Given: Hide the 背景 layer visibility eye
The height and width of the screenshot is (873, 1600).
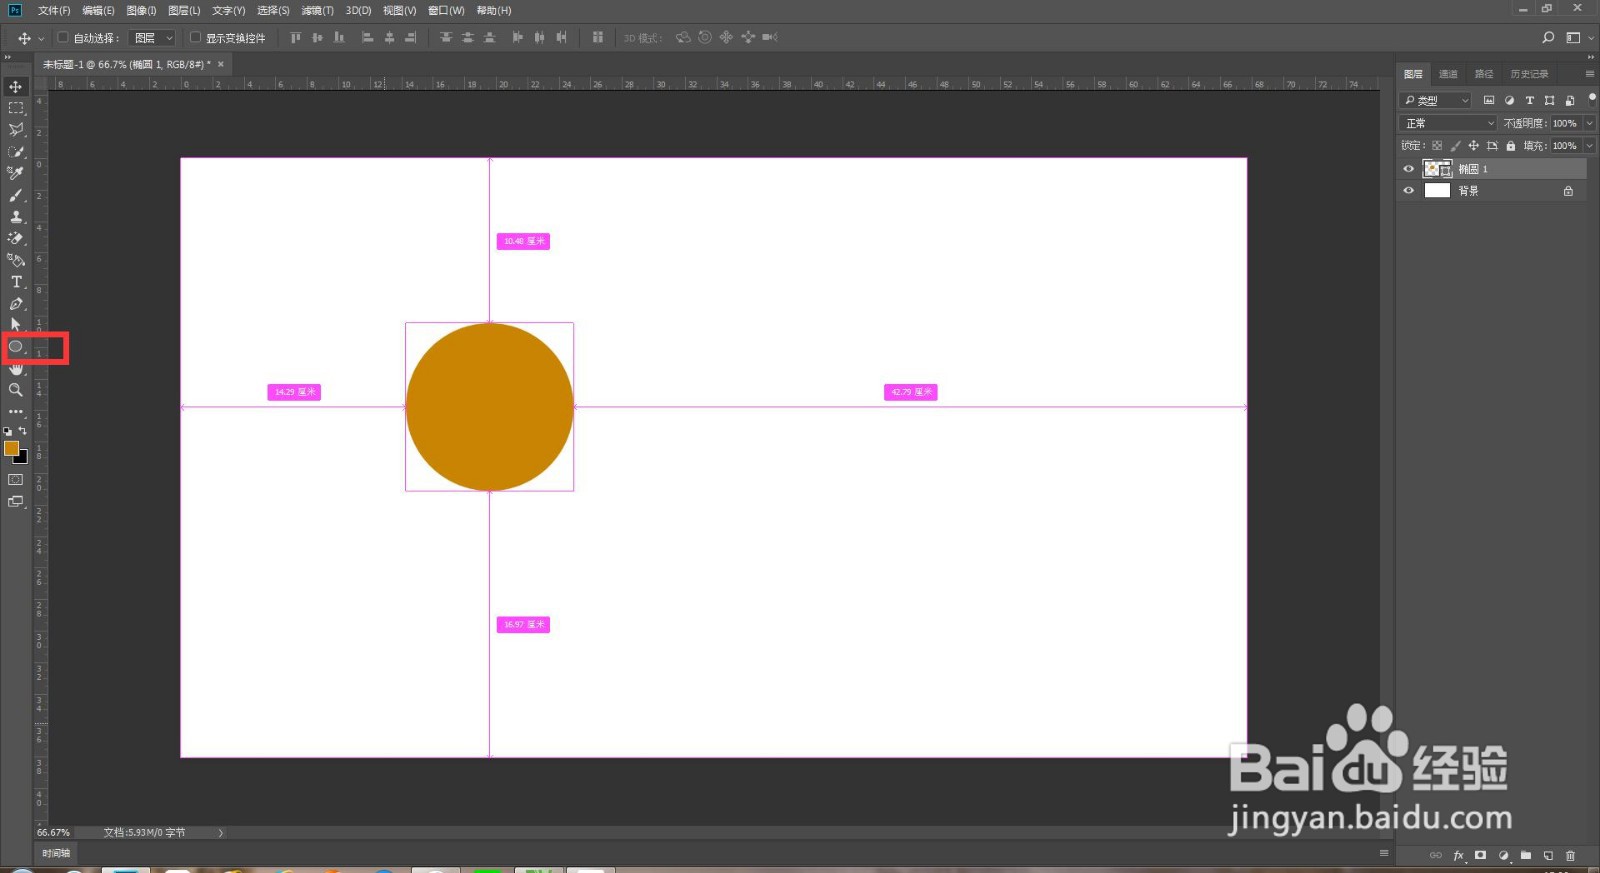Looking at the screenshot, I should pyautogui.click(x=1409, y=190).
